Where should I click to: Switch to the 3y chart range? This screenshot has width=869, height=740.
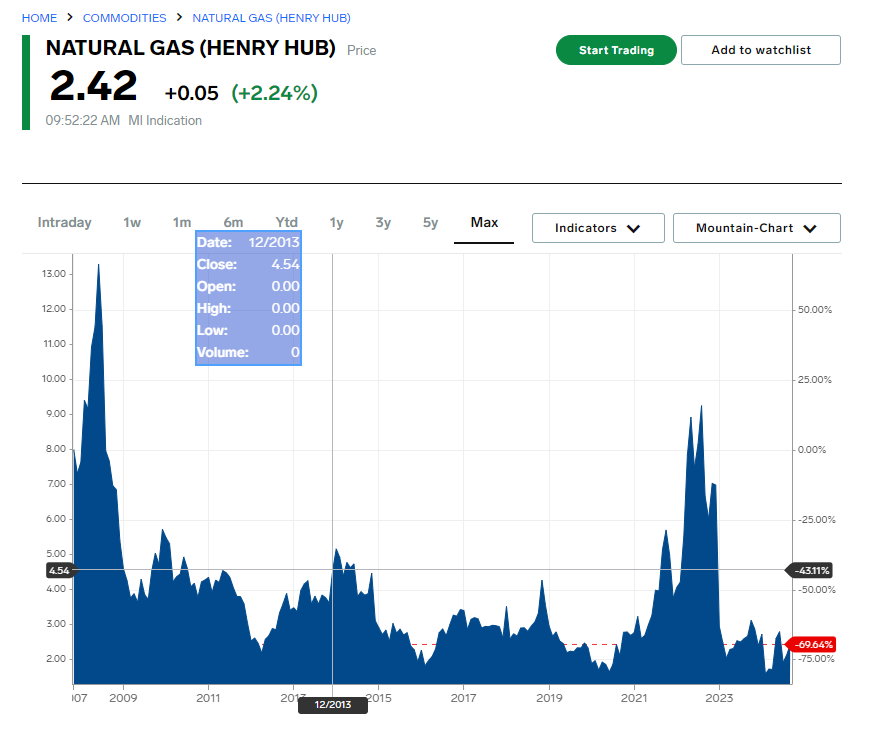point(383,223)
